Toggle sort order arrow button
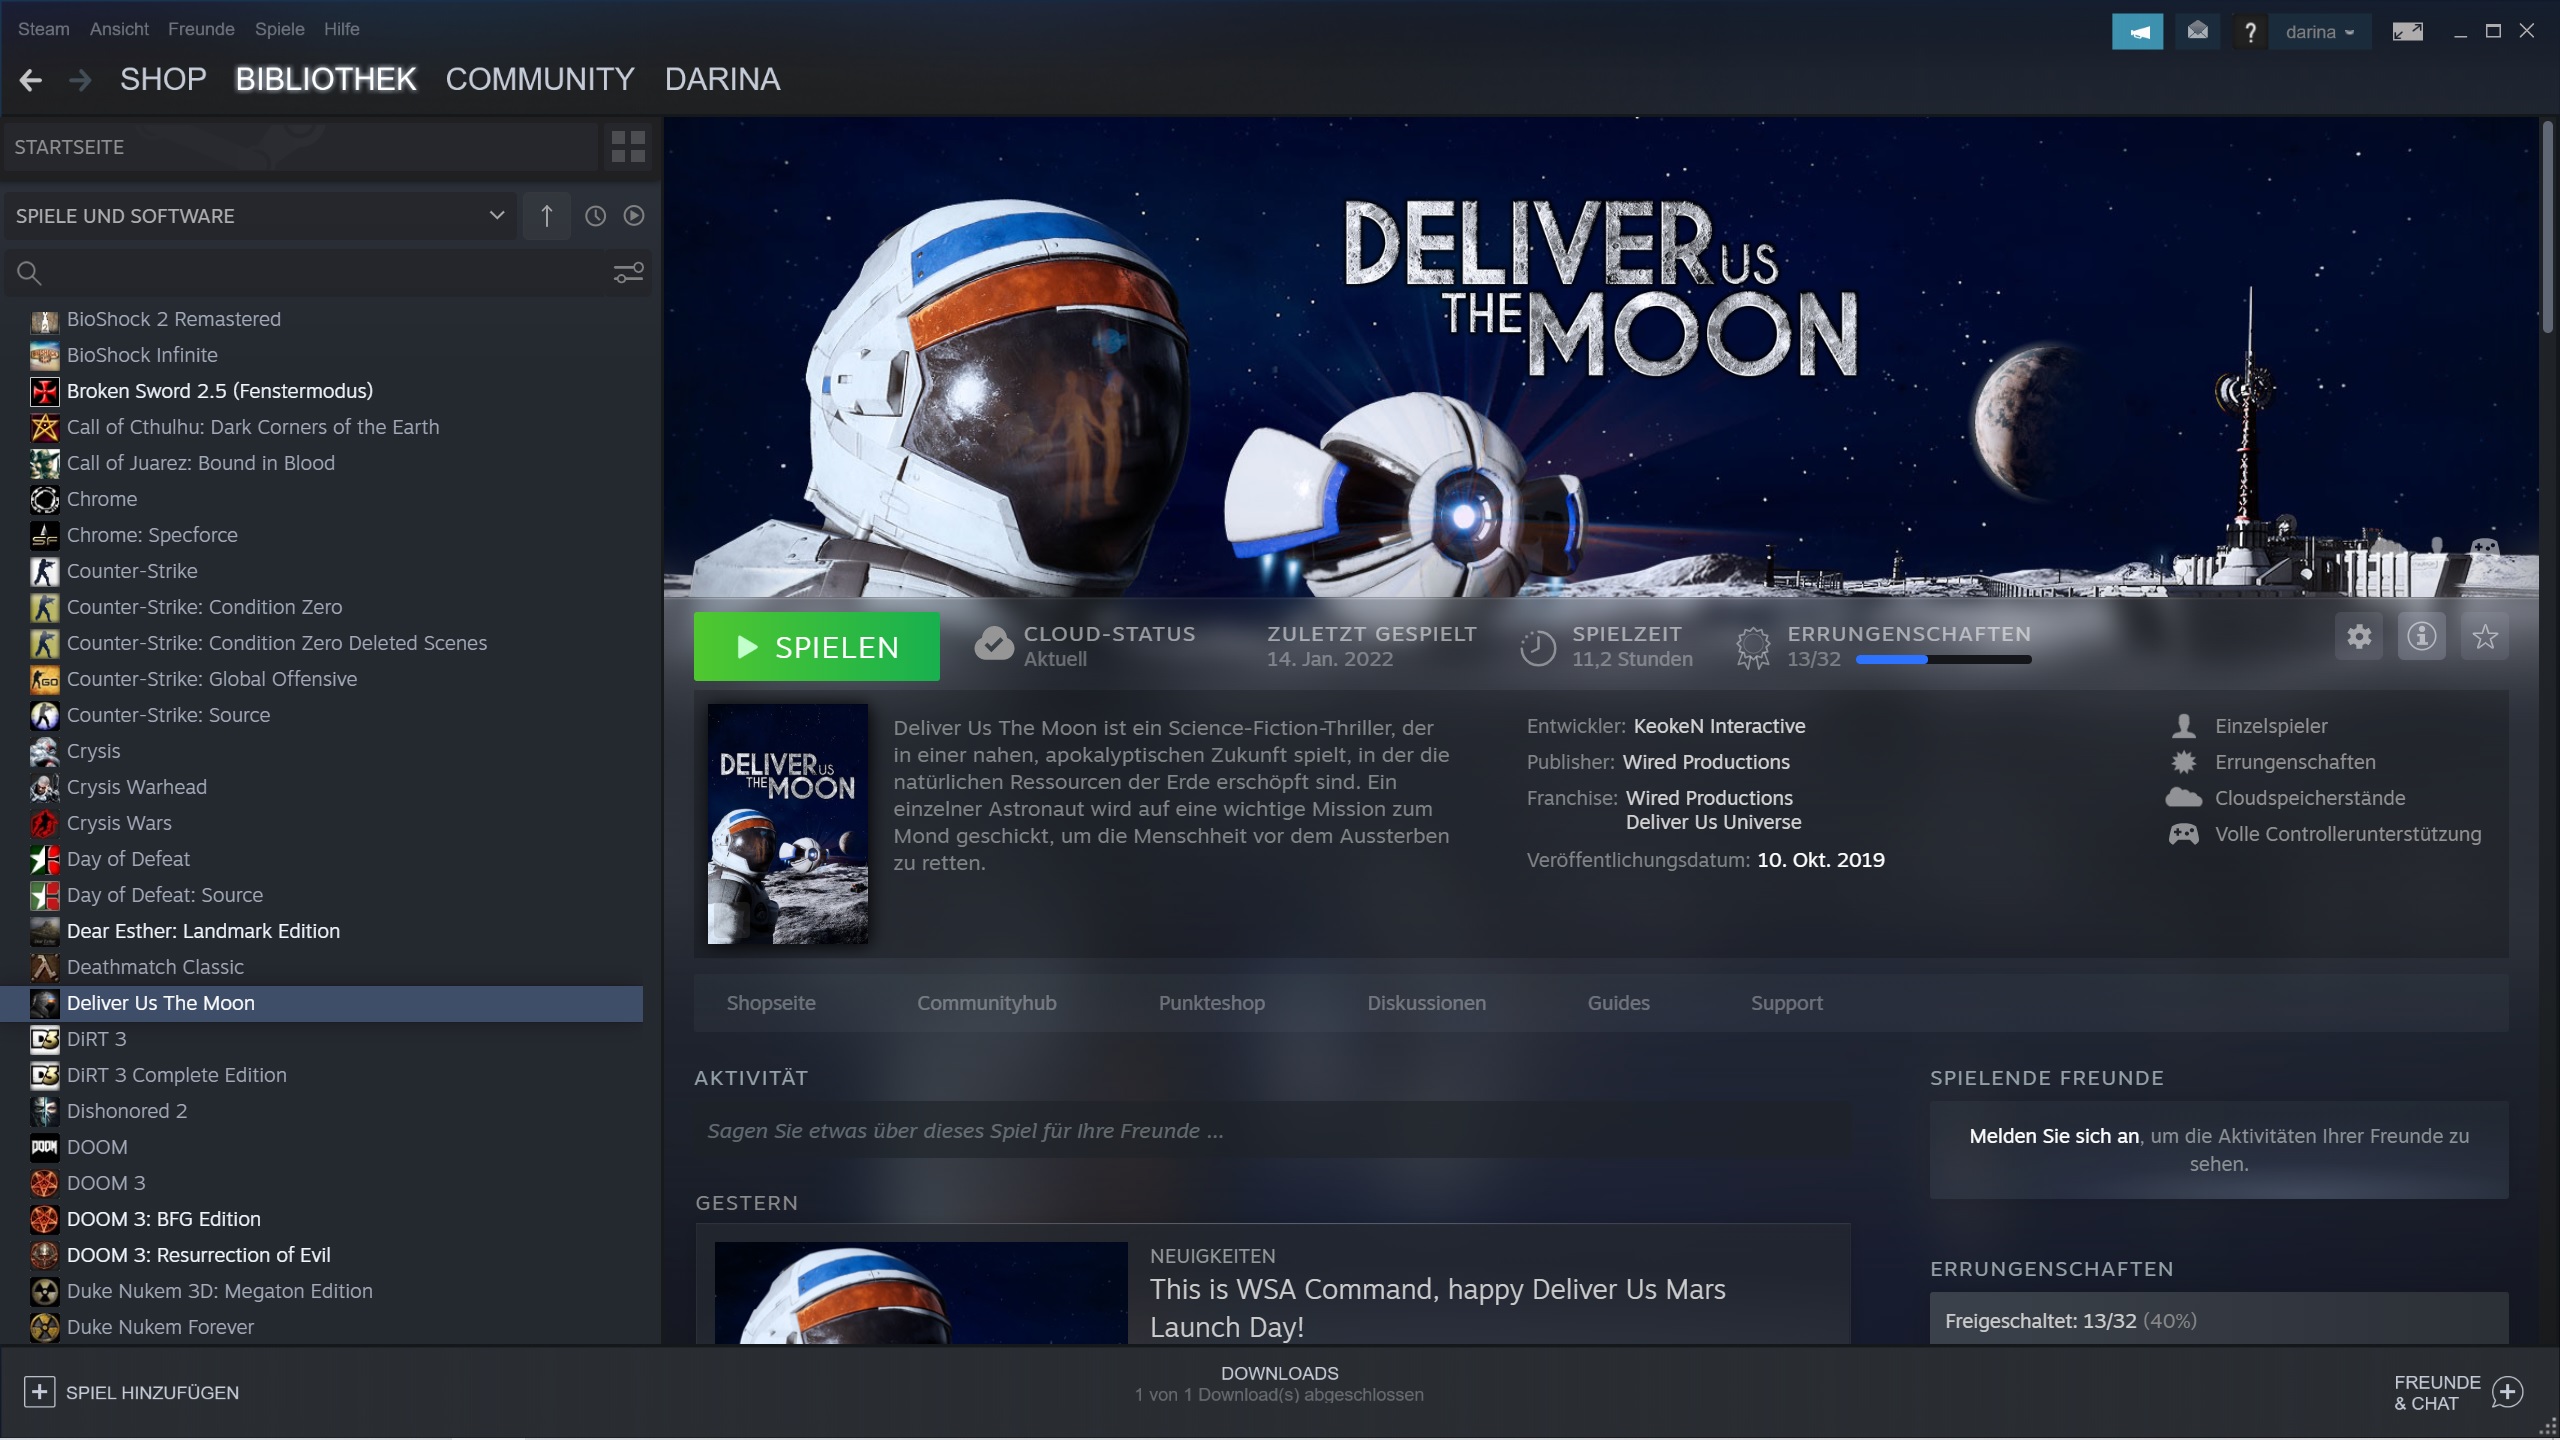Viewport: 2560px width, 1440px height. pos(546,216)
